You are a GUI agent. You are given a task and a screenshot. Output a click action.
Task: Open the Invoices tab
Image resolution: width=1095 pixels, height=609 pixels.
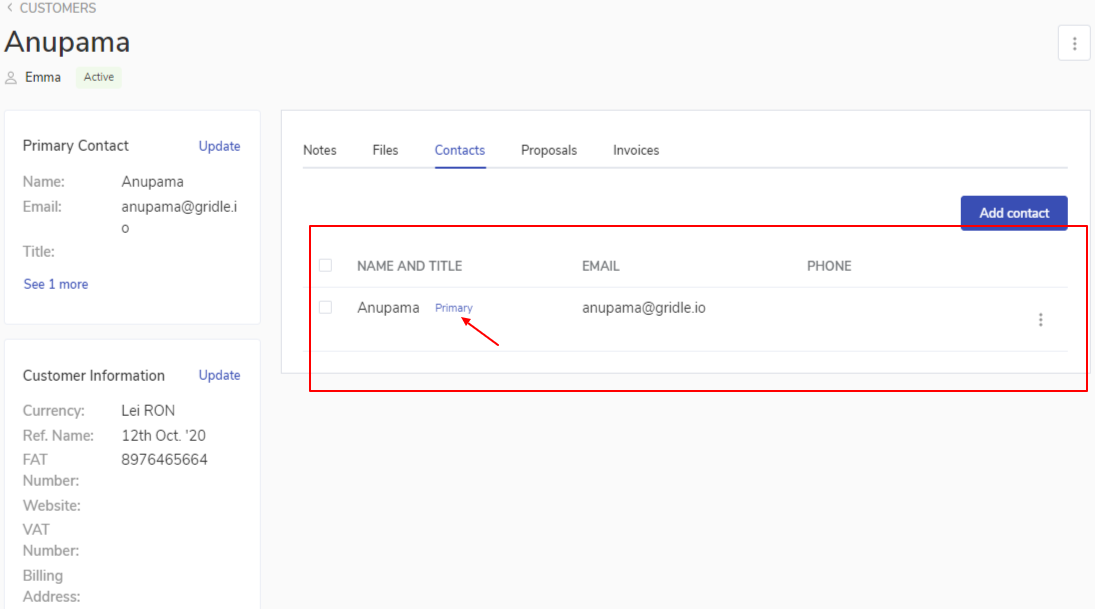(x=636, y=150)
